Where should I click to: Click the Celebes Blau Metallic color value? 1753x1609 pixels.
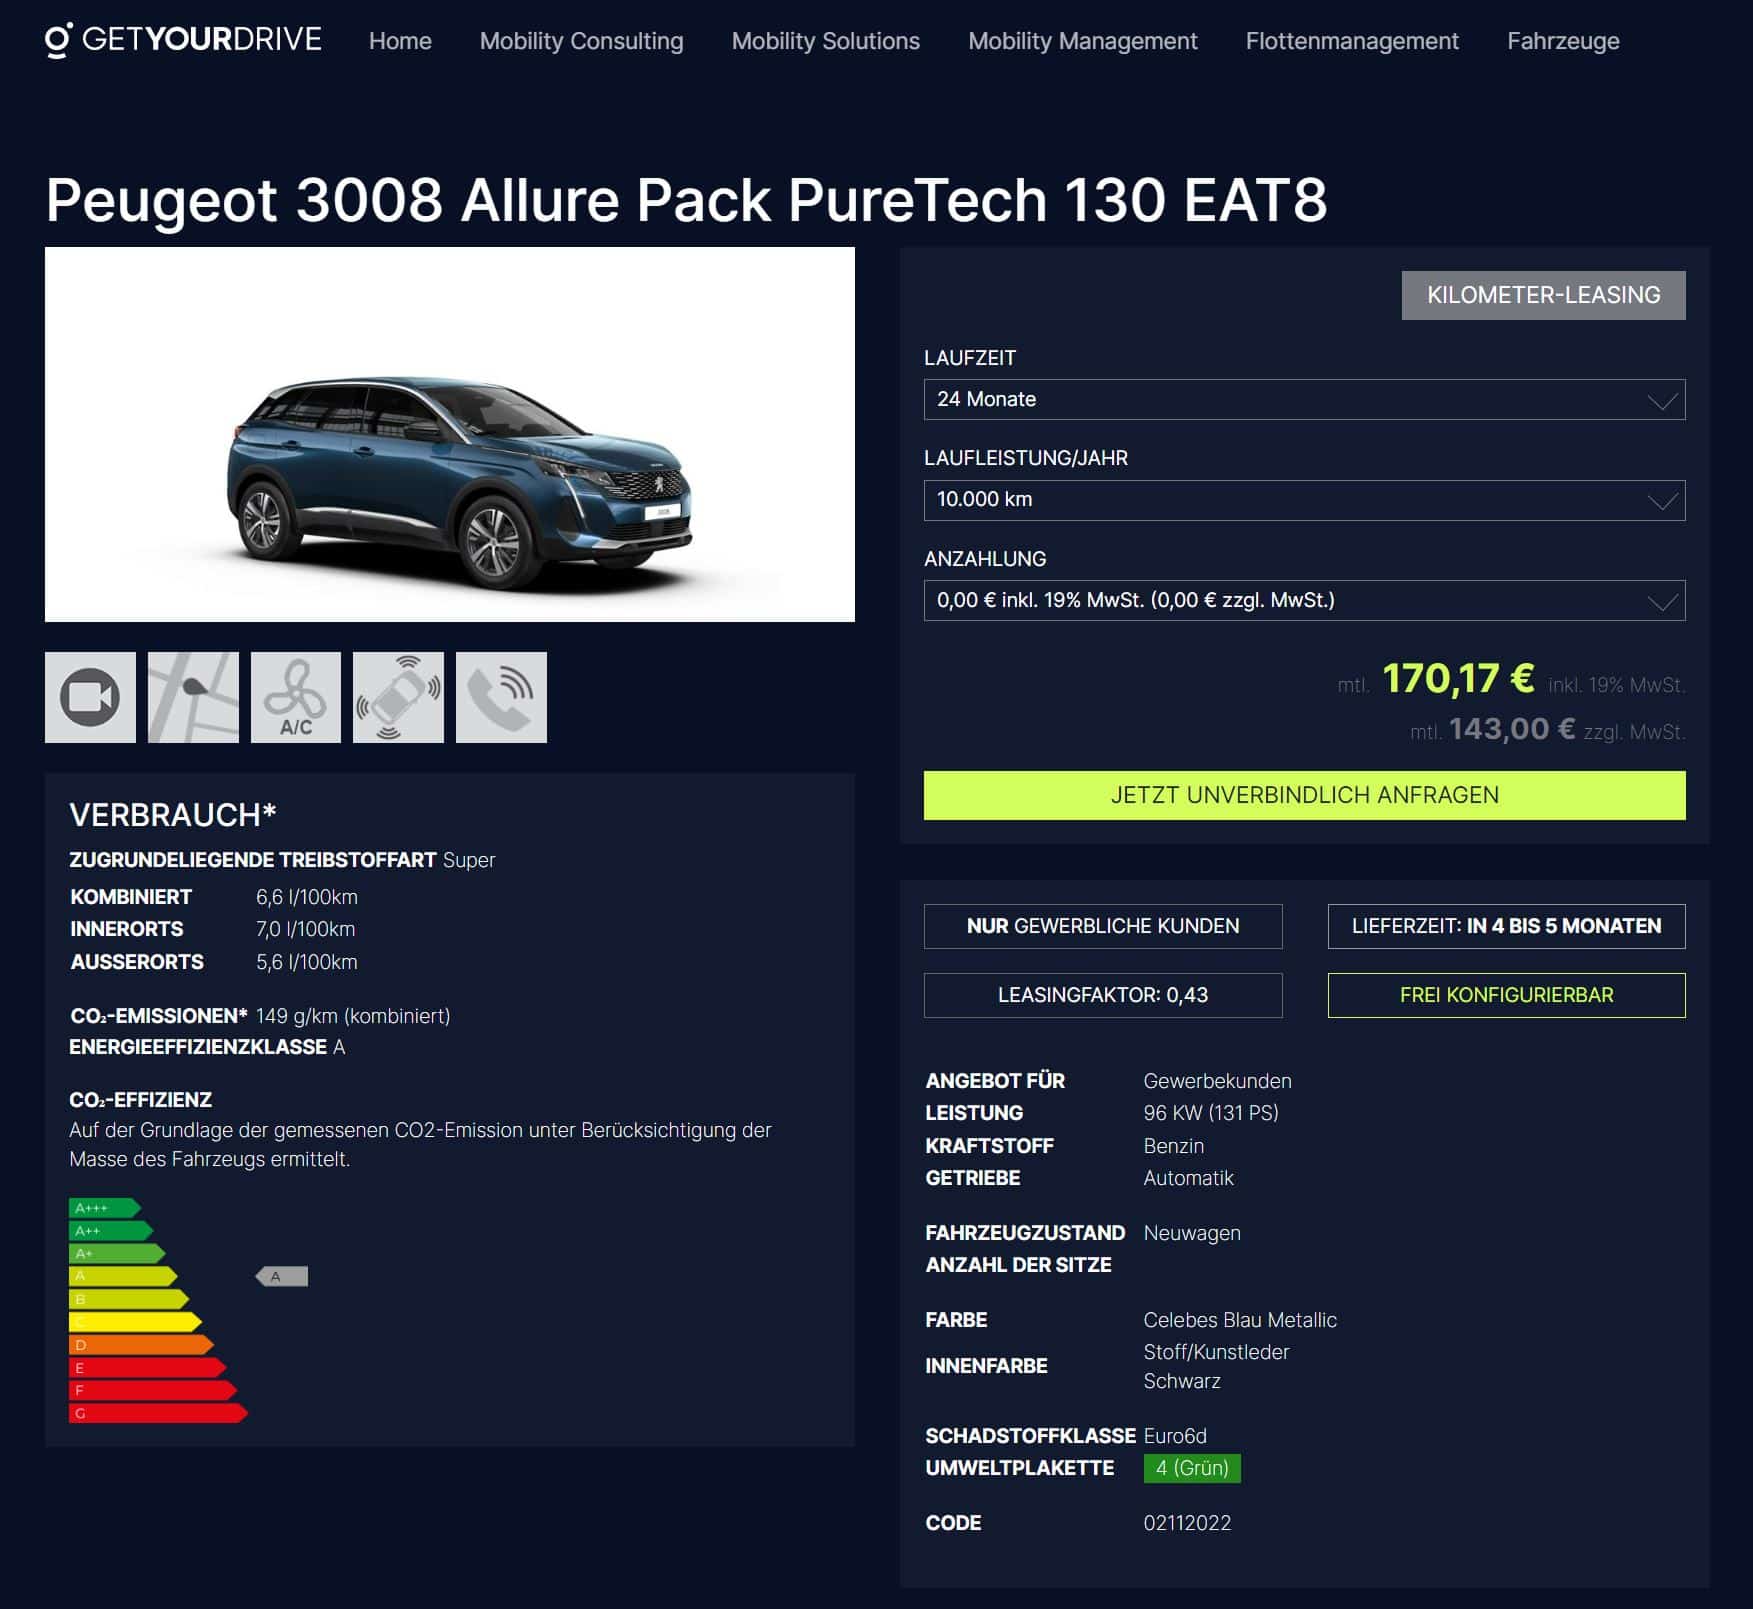pyautogui.click(x=1240, y=1320)
